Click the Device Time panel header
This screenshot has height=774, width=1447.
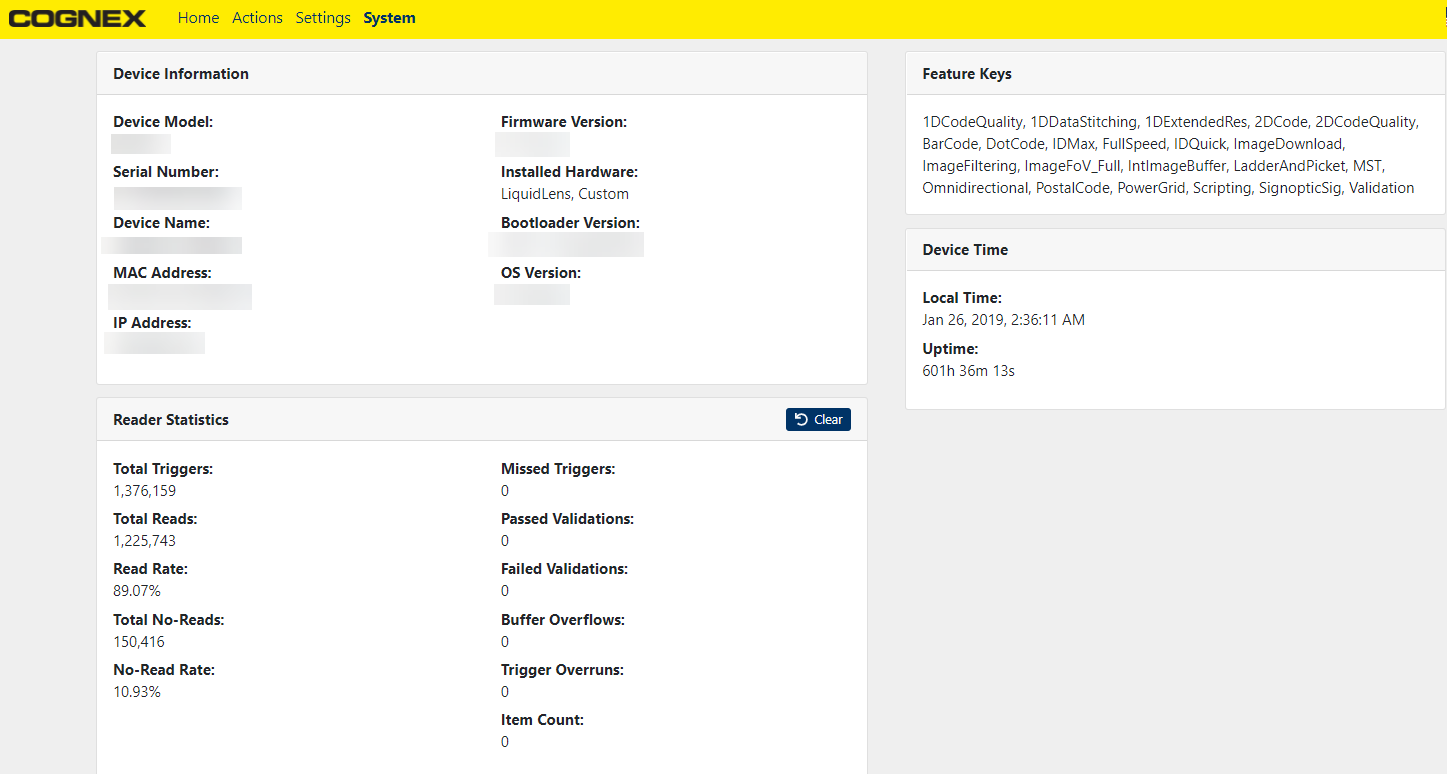coord(965,250)
